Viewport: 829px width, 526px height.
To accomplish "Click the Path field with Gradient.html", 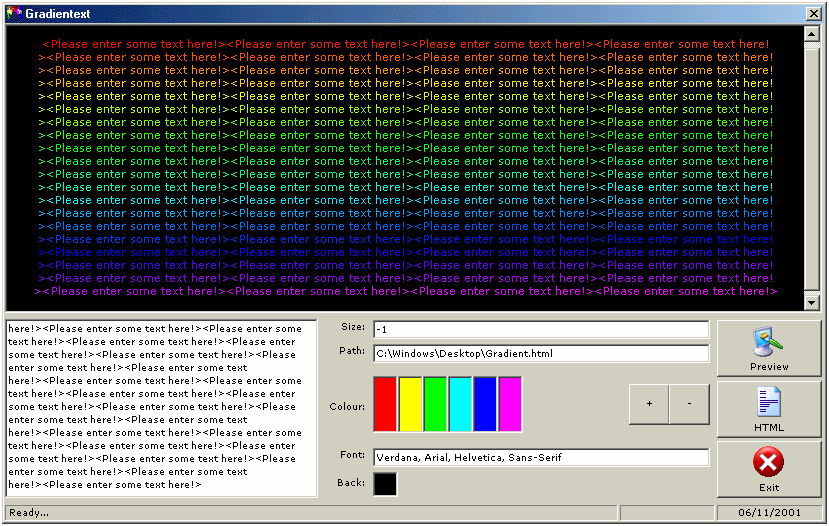I will coord(540,353).
